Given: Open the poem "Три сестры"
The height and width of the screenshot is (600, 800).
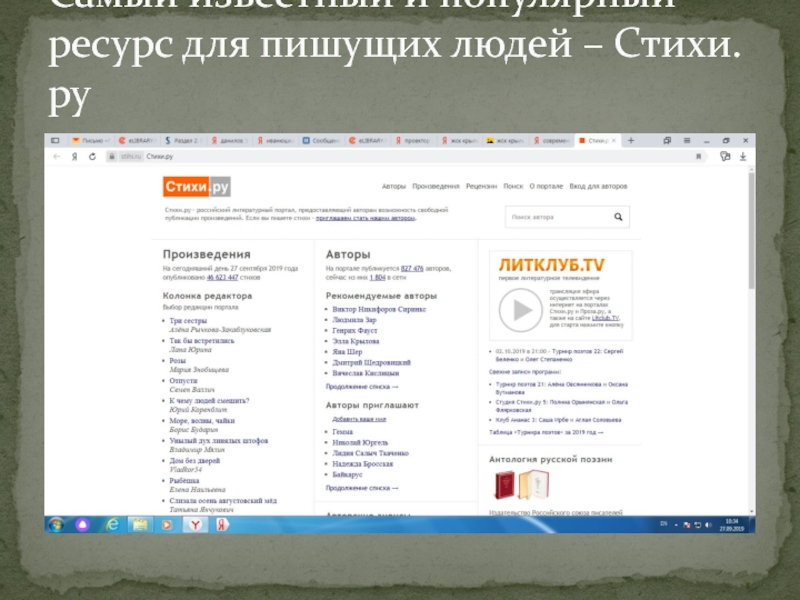Looking at the screenshot, I should click(188, 321).
